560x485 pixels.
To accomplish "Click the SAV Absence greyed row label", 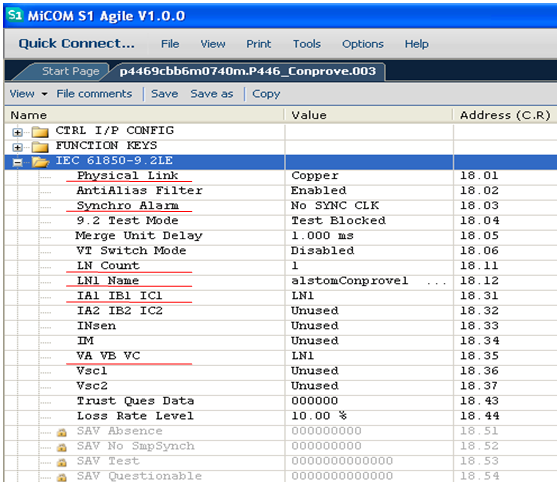I will tap(119, 431).
